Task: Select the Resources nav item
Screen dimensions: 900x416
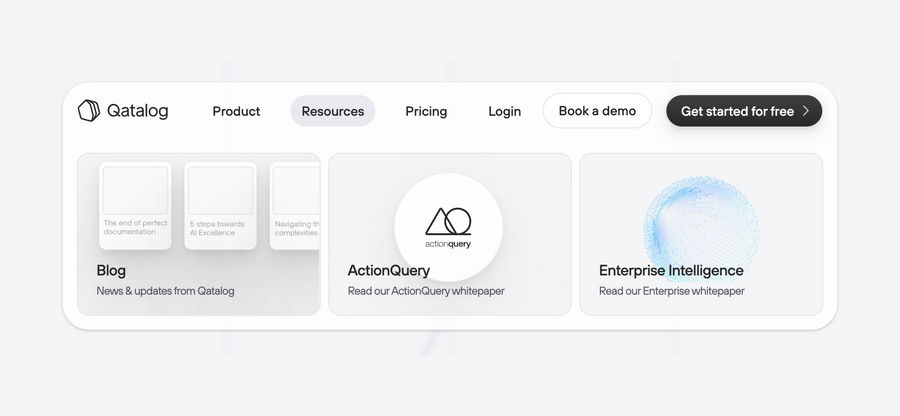Action: click(333, 111)
